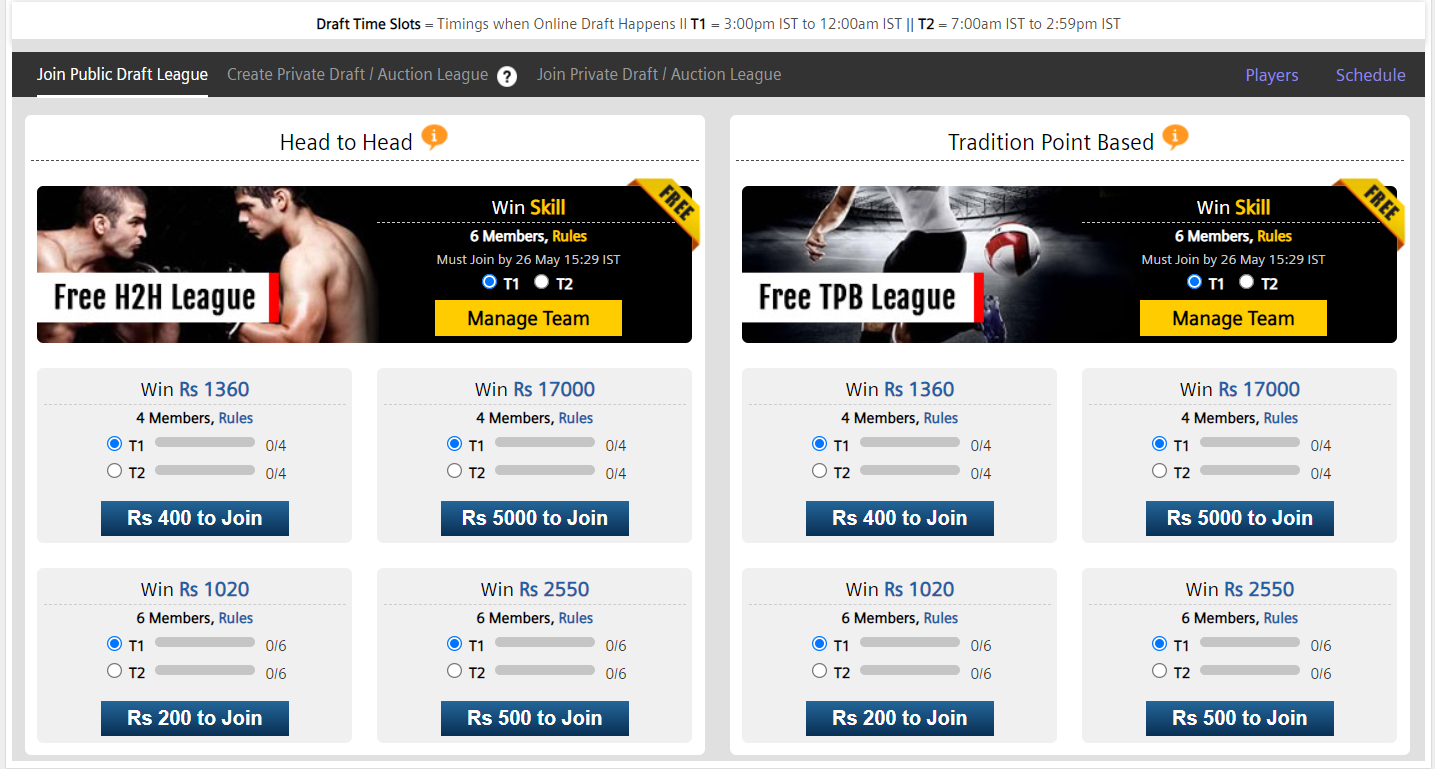Open Join Private Draft / Auction League tab

click(659, 74)
